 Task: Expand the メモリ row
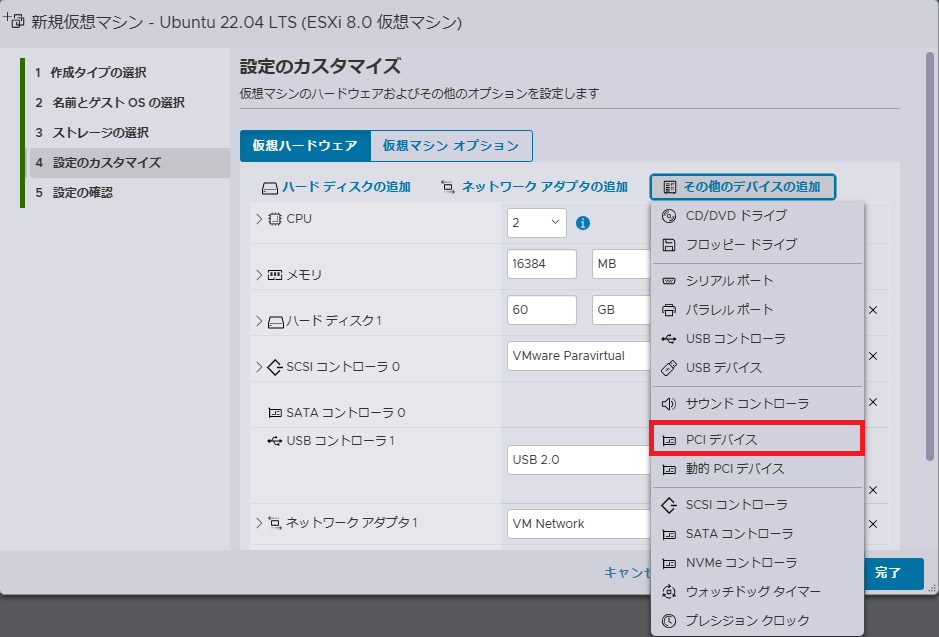259,275
